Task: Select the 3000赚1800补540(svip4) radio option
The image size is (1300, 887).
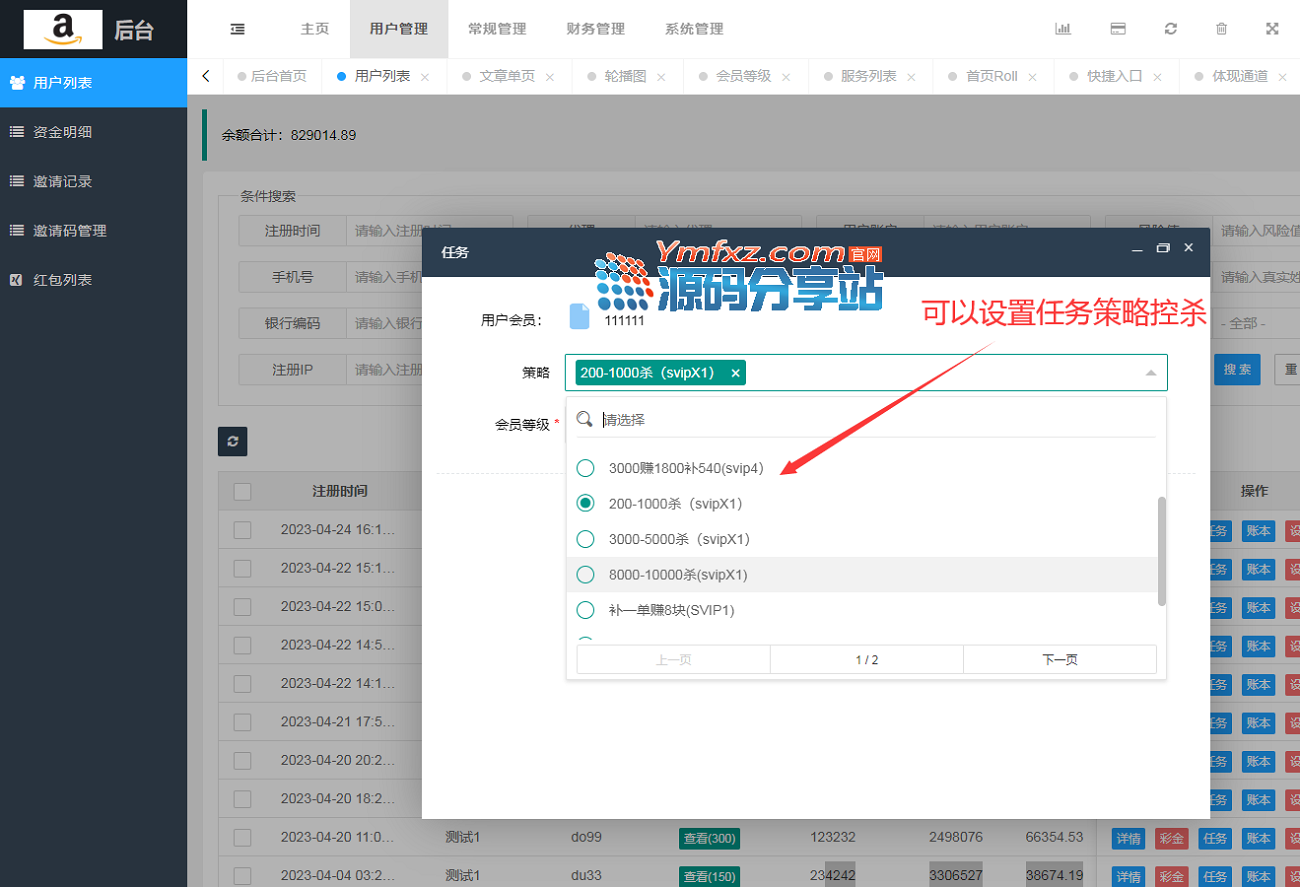Action: pos(586,468)
